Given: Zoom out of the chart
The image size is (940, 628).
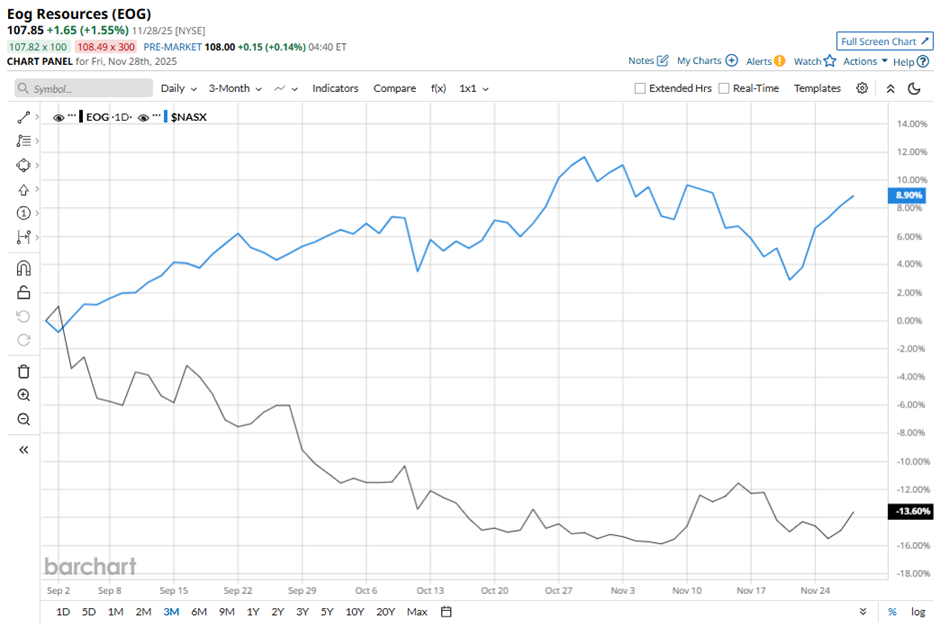Looking at the screenshot, I should (23, 419).
